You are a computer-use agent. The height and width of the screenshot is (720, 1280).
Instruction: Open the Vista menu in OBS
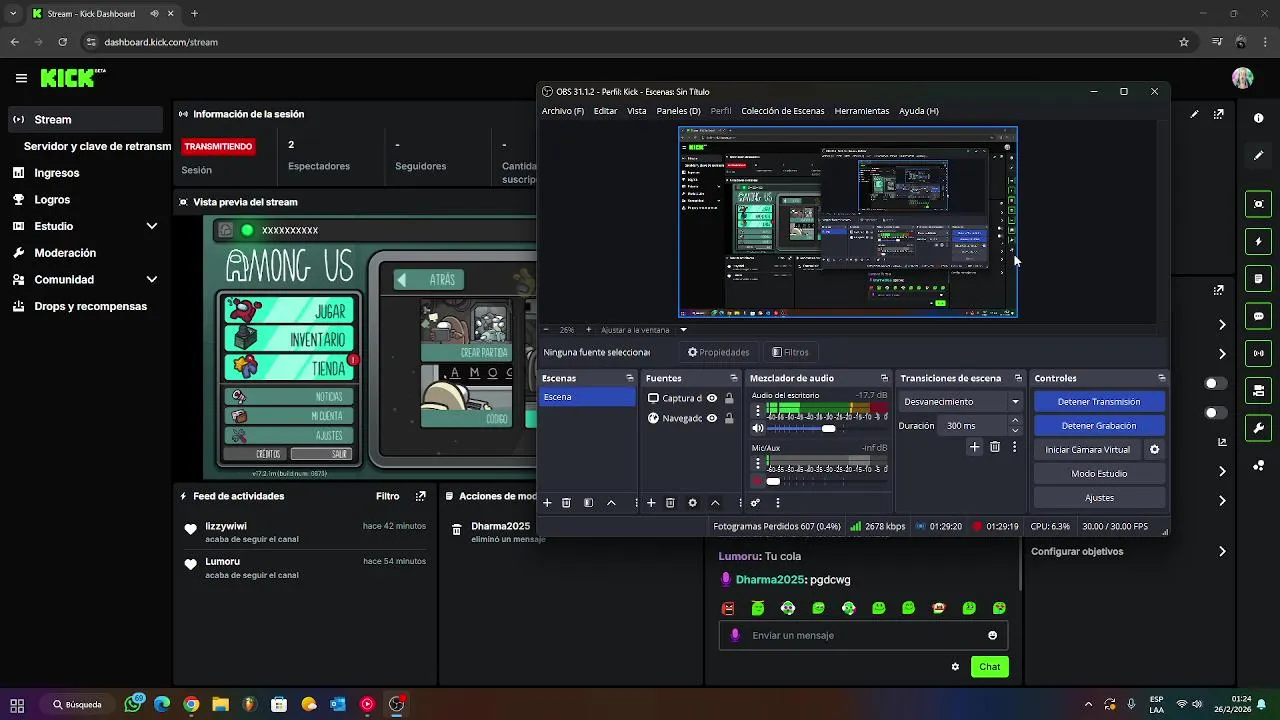[637, 111]
